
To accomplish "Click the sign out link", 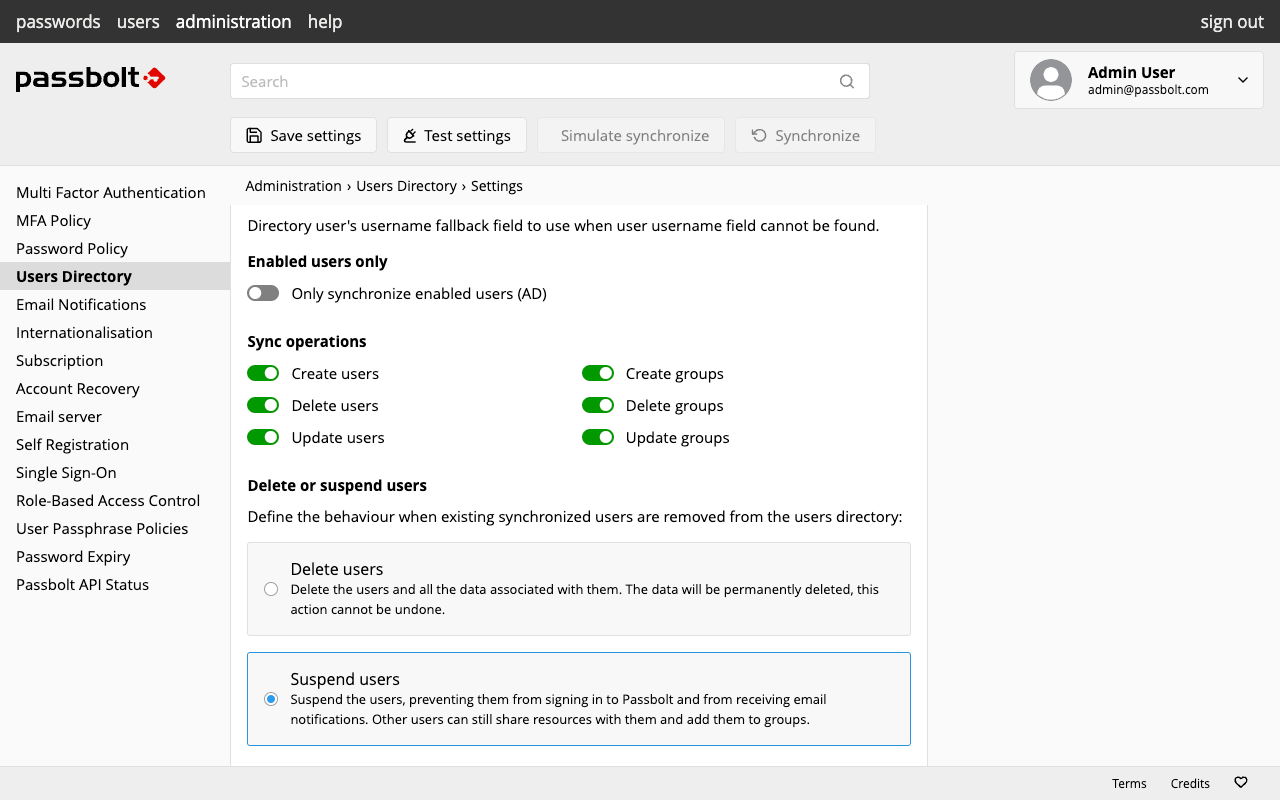I will [1232, 22].
